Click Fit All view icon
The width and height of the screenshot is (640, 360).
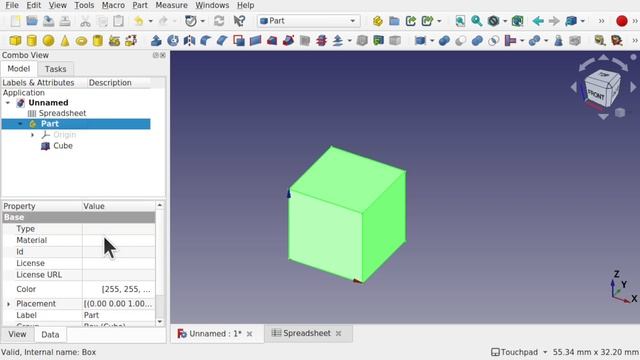(460, 21)
